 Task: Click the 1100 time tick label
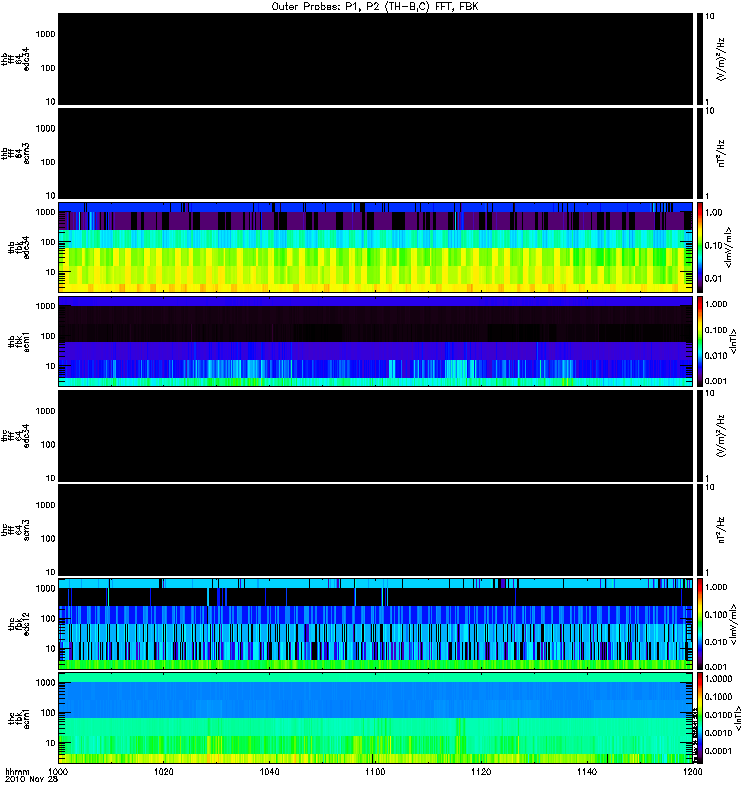pyautogui.click(x=375, y=771)
